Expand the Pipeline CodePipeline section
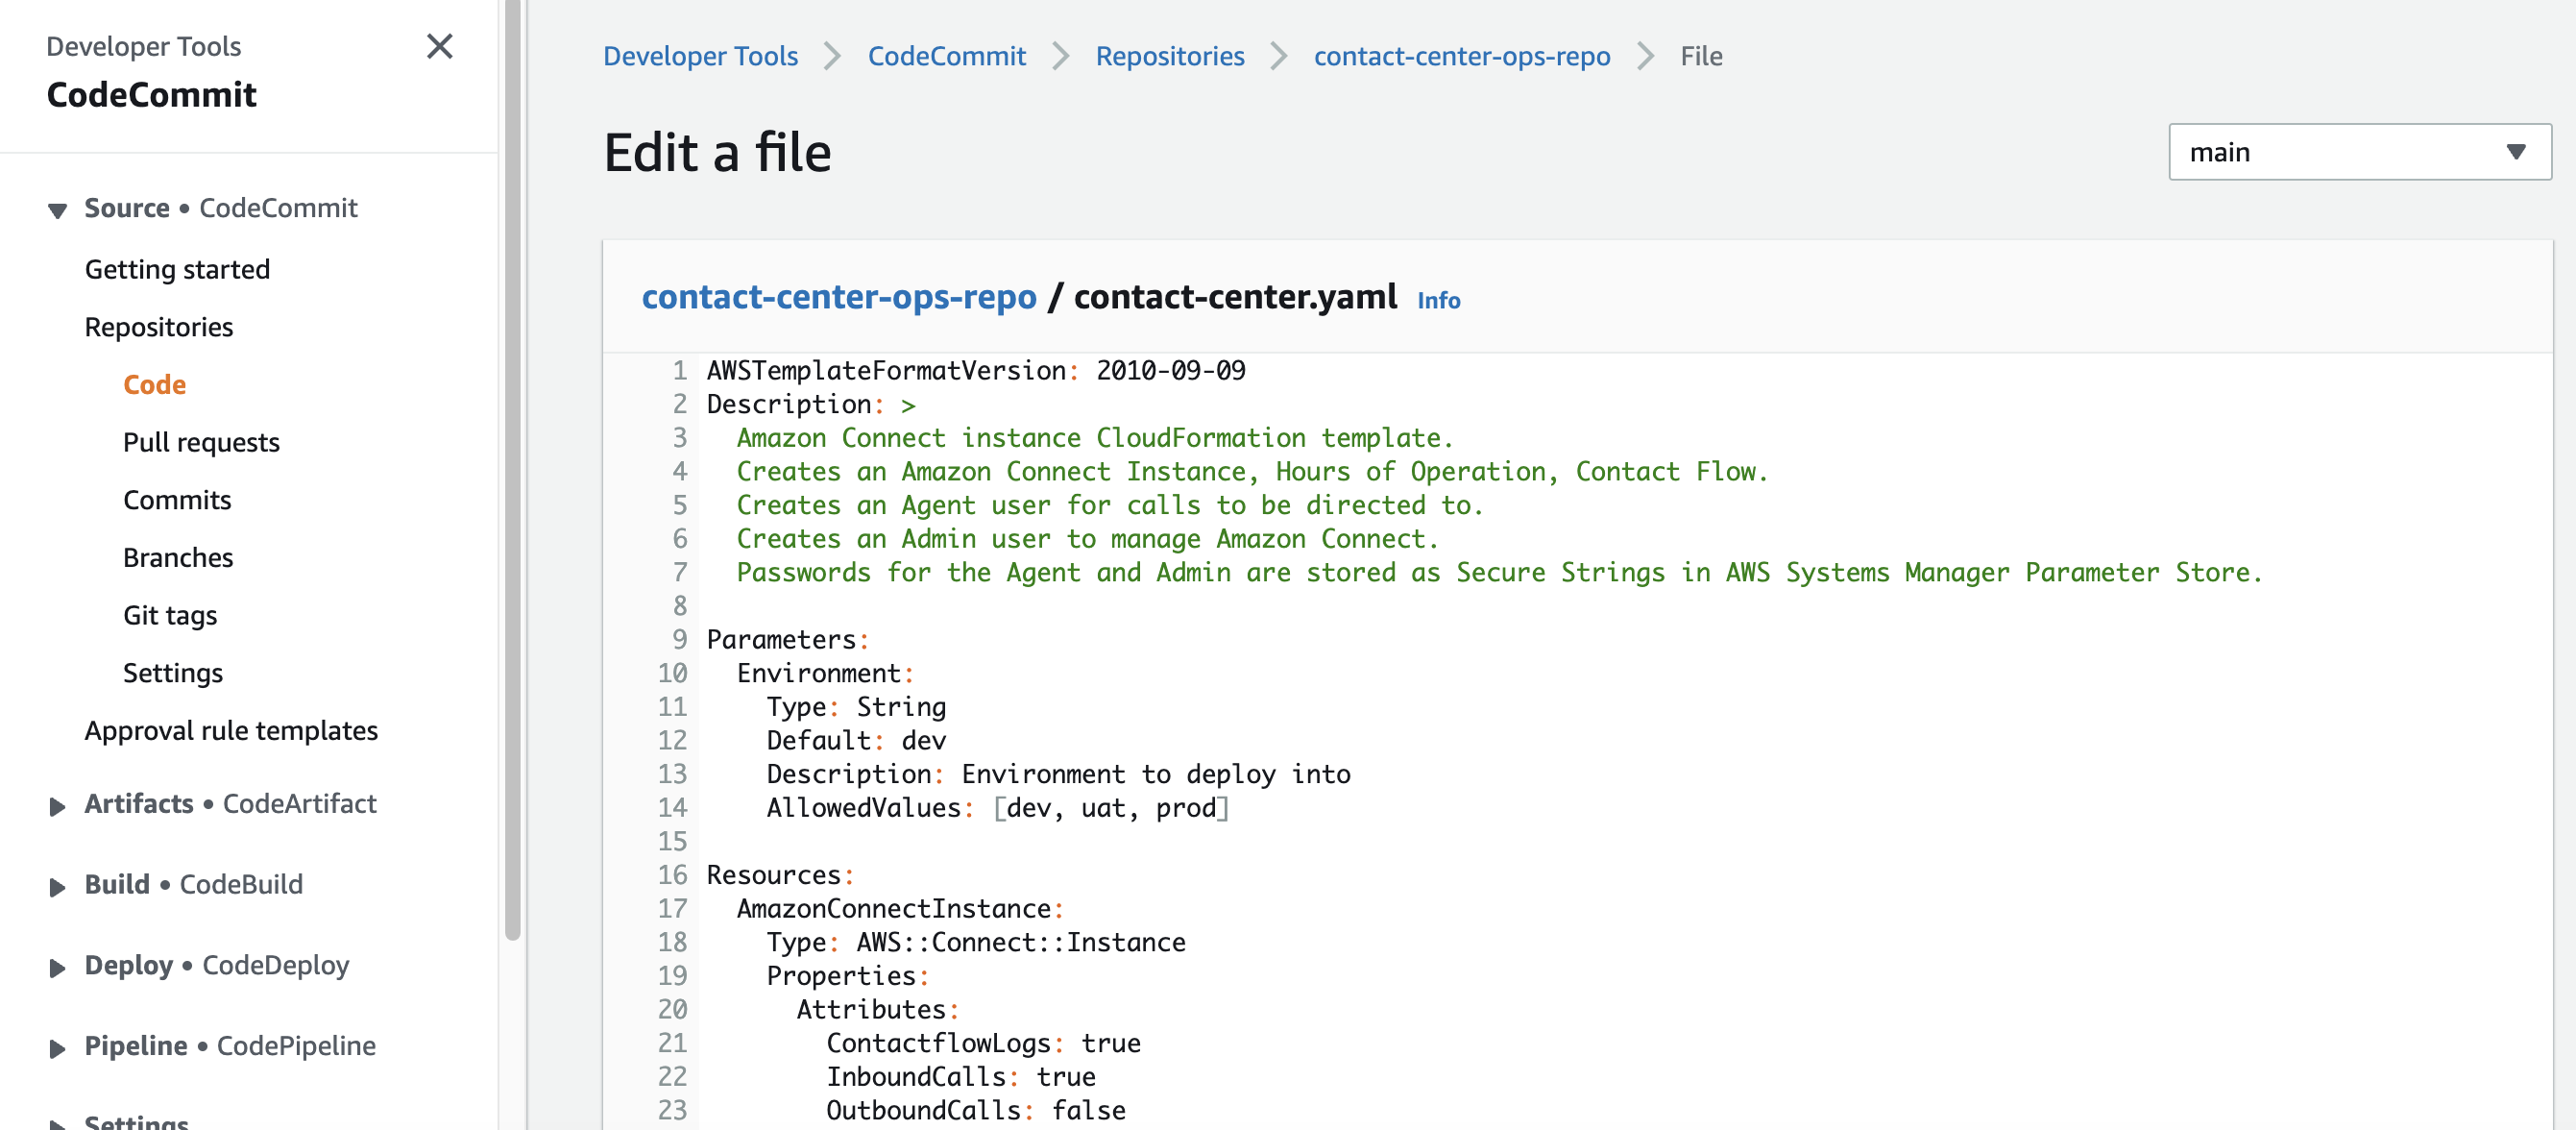Screen dimensions: 2576x1130 [57, 1048]
